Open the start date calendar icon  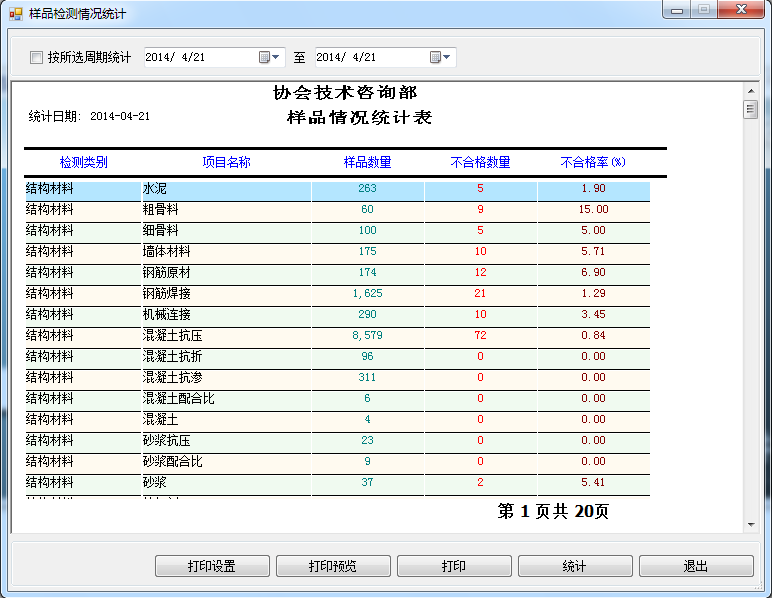click(x=264, y=57)
